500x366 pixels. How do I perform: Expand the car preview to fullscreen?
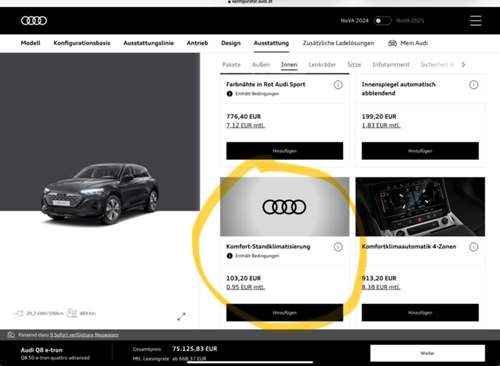click(x=181, y=316)
